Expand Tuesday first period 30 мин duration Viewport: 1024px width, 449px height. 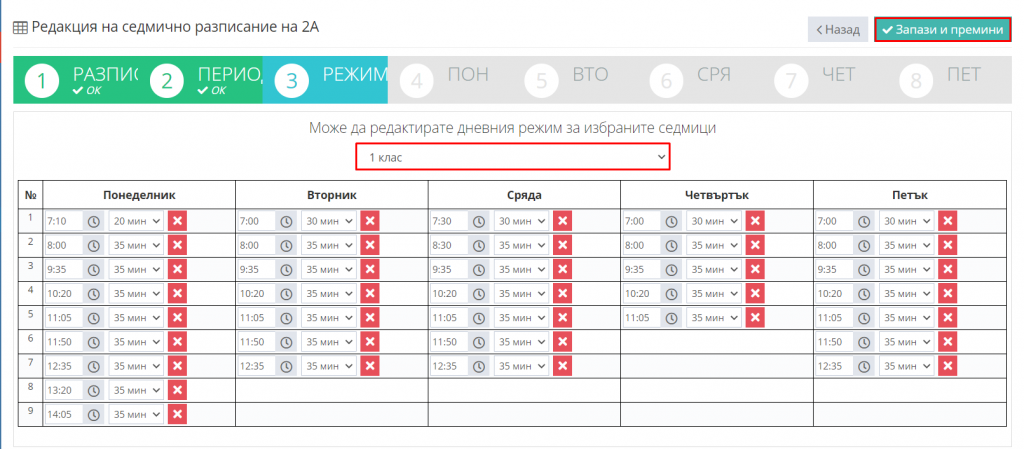click(329, 221)
